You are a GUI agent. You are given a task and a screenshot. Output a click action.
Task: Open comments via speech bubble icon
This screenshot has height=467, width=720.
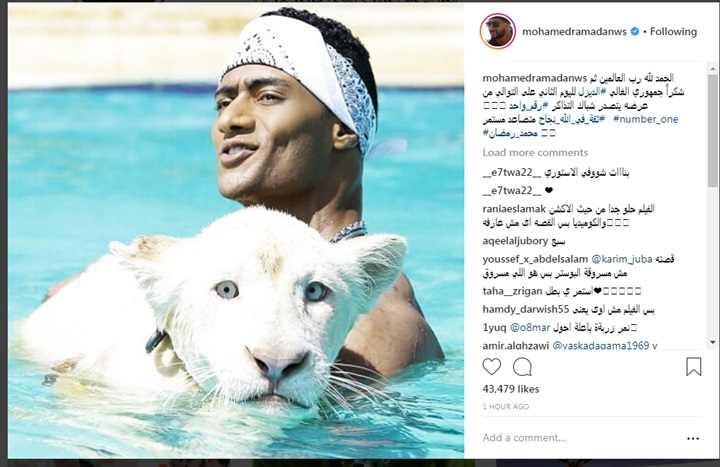pyautogui.click(x=522, y=367)
